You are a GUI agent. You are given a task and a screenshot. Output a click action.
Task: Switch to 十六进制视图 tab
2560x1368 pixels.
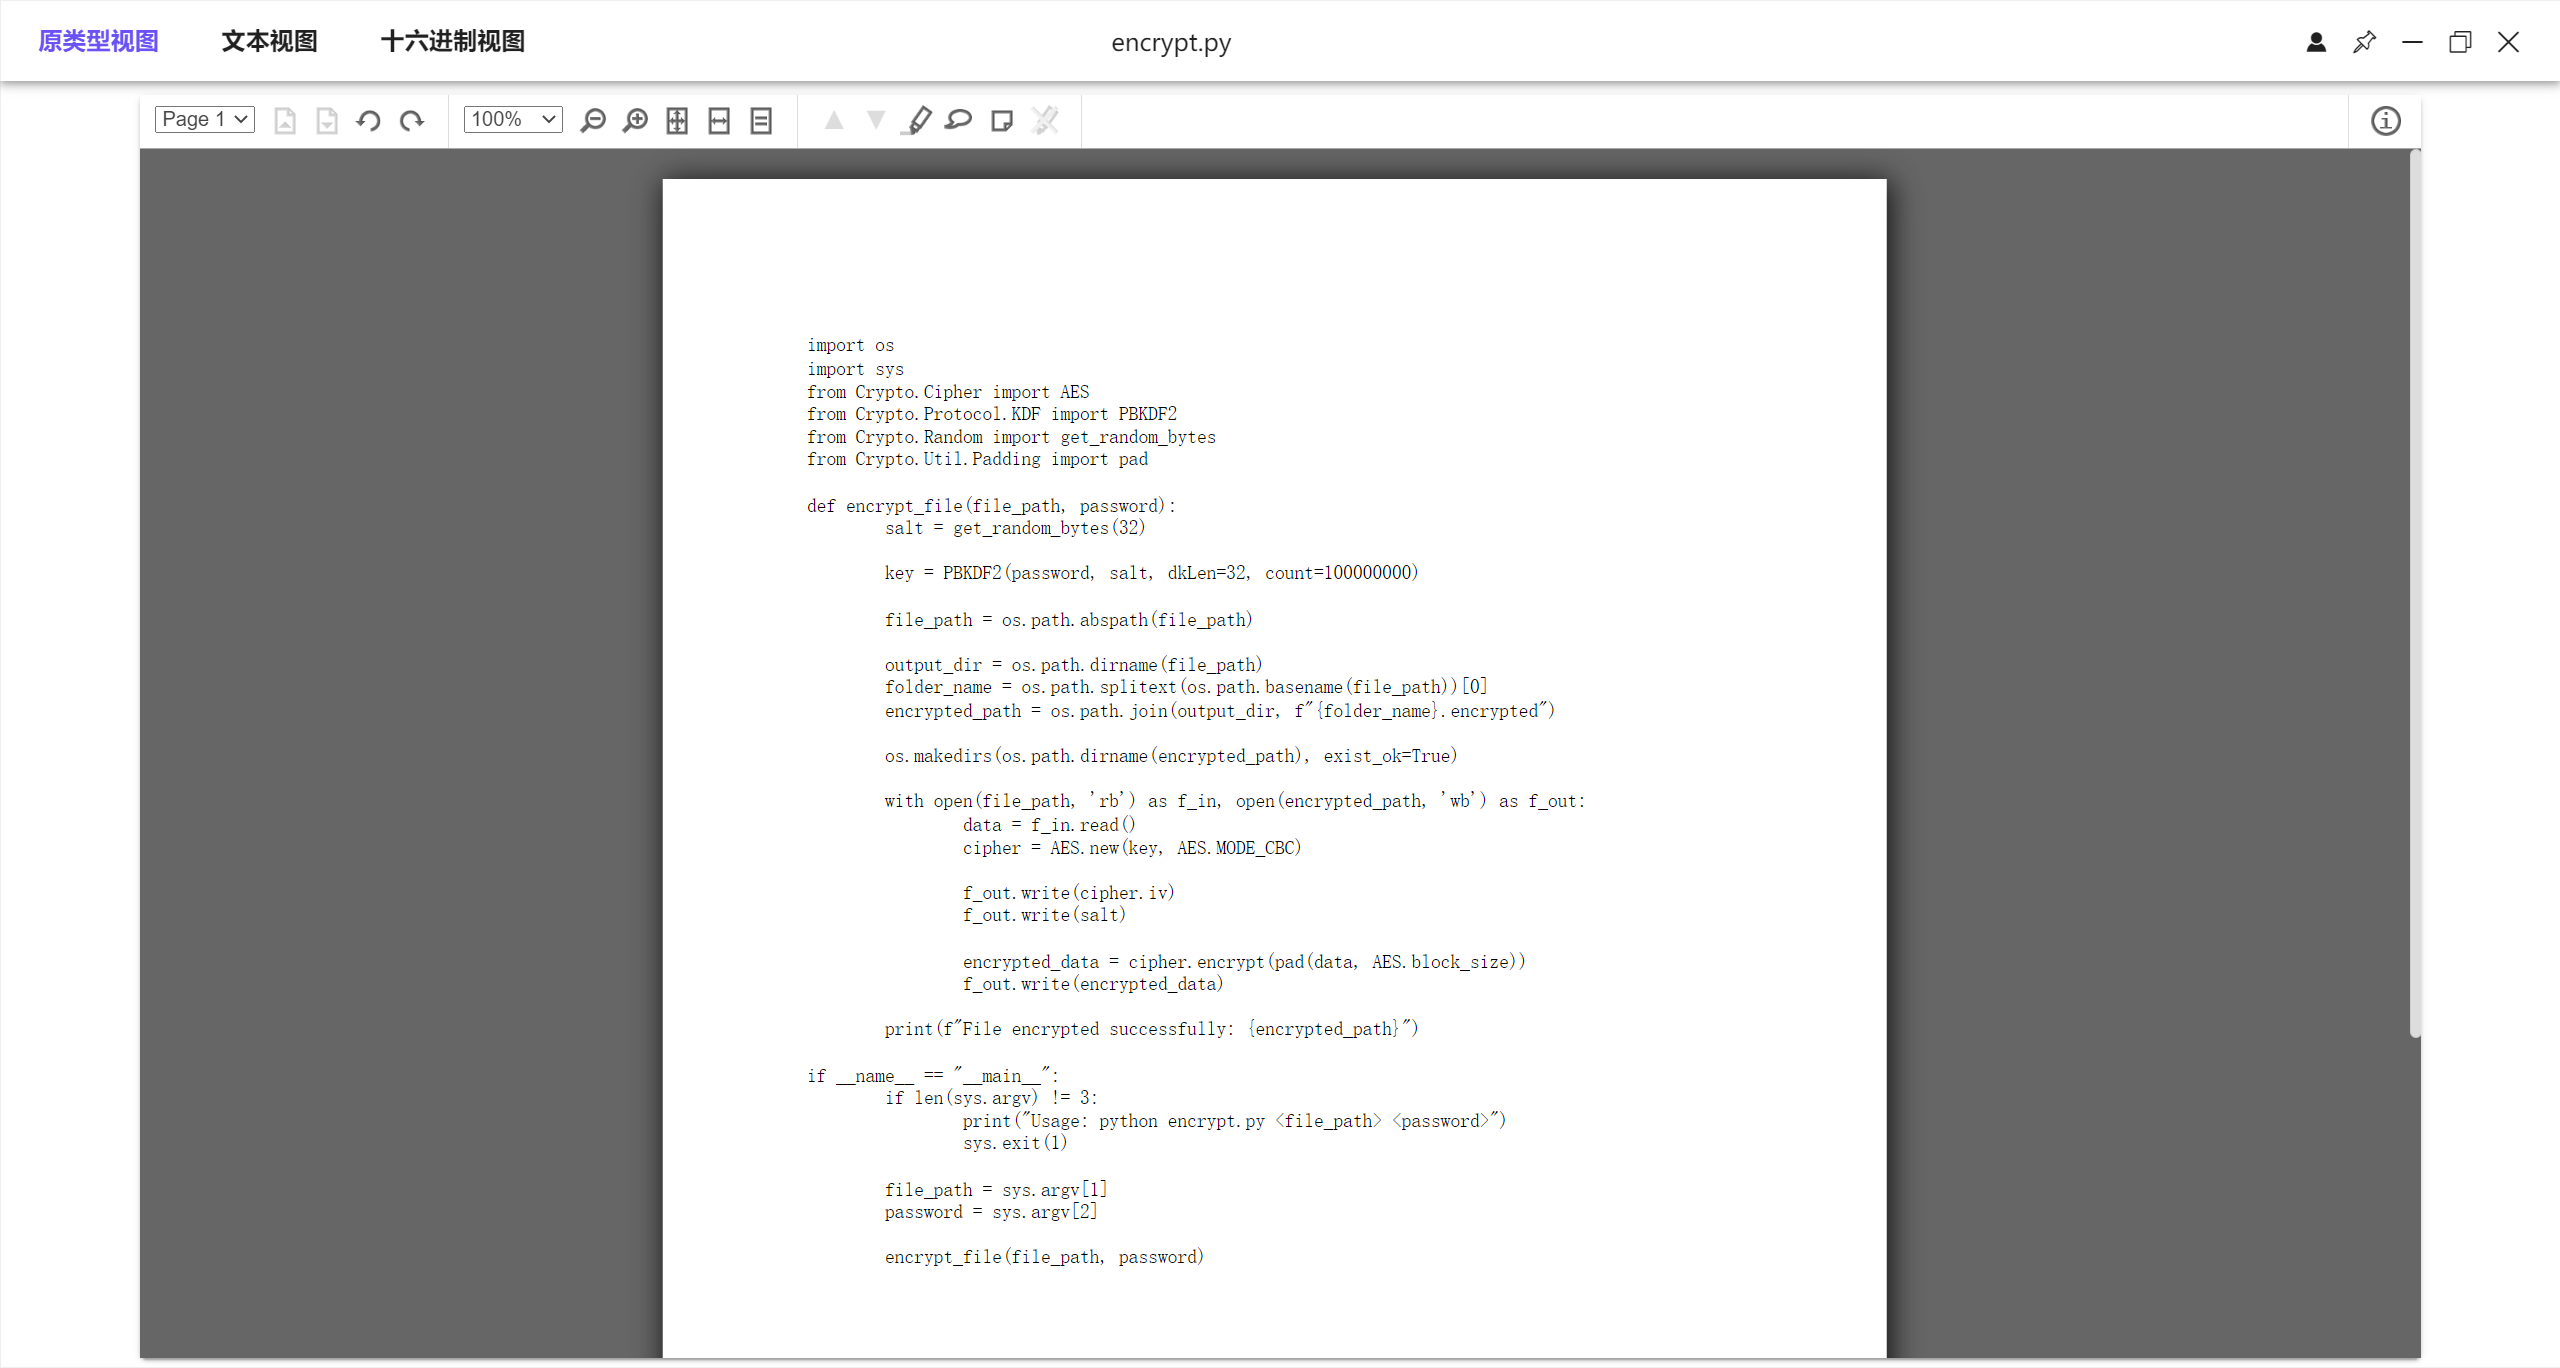pyautogui.click(x=452, y=41)
